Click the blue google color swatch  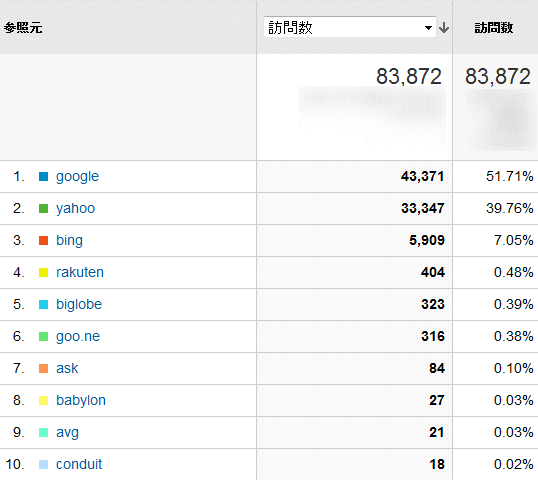click(x=44, y=177)
